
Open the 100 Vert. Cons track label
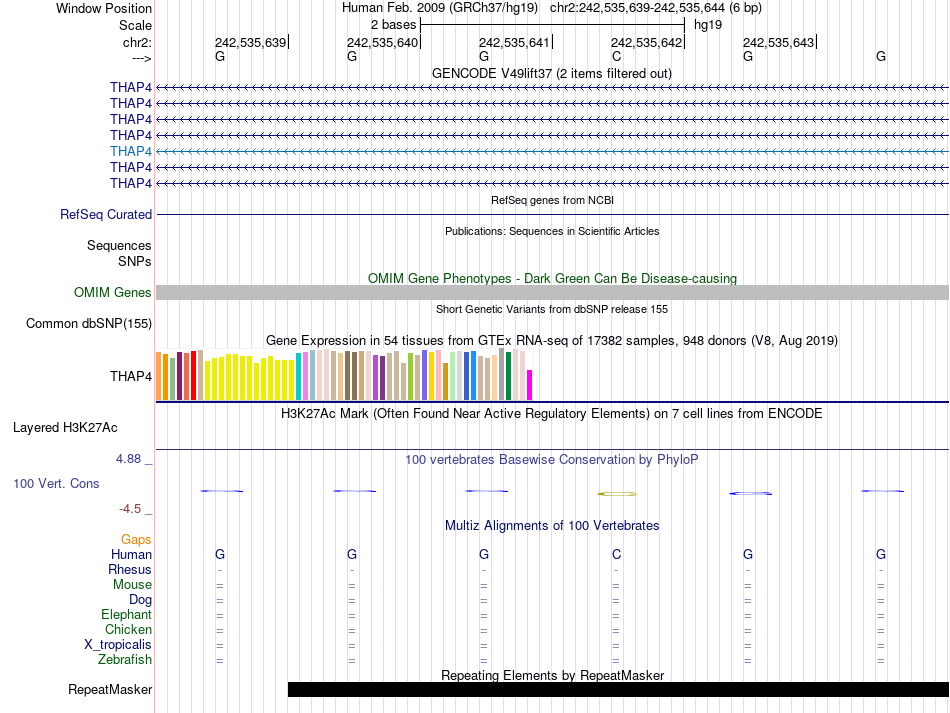click(56, 483)
